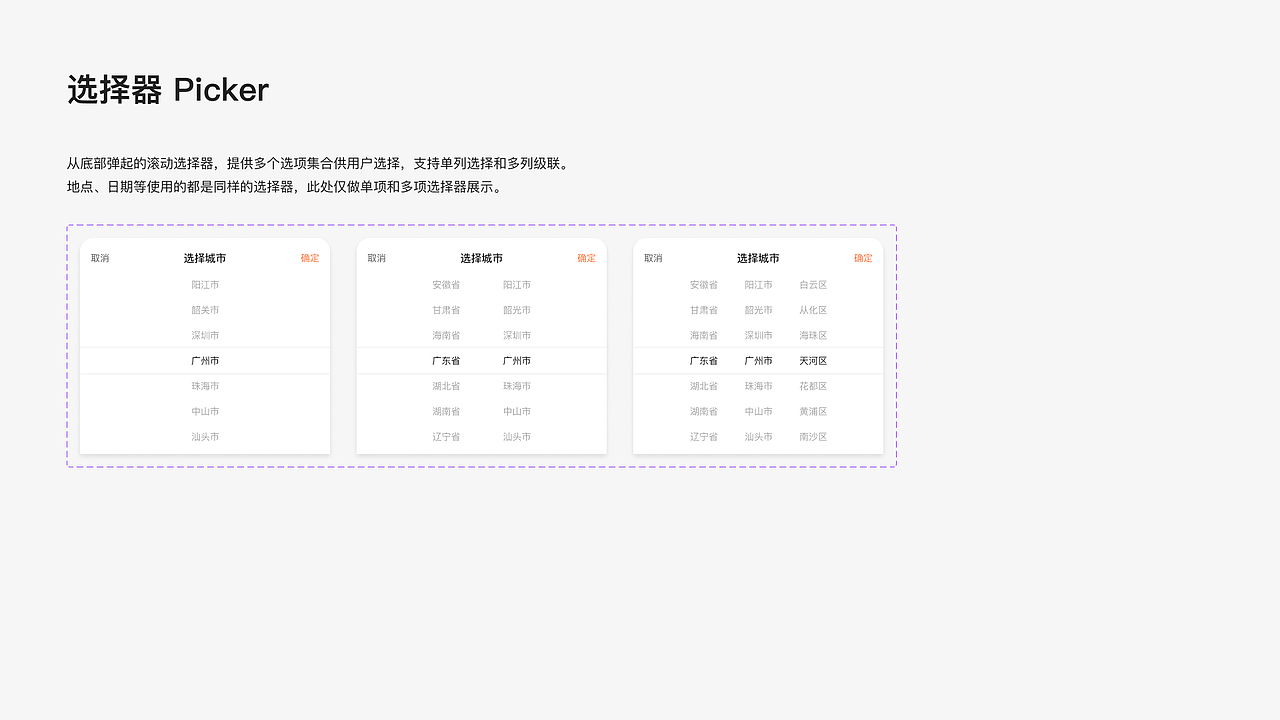Screen dimensions: 1280x720
Task: Select 安徽省 in the two-column picker
Action: point(446,284)
